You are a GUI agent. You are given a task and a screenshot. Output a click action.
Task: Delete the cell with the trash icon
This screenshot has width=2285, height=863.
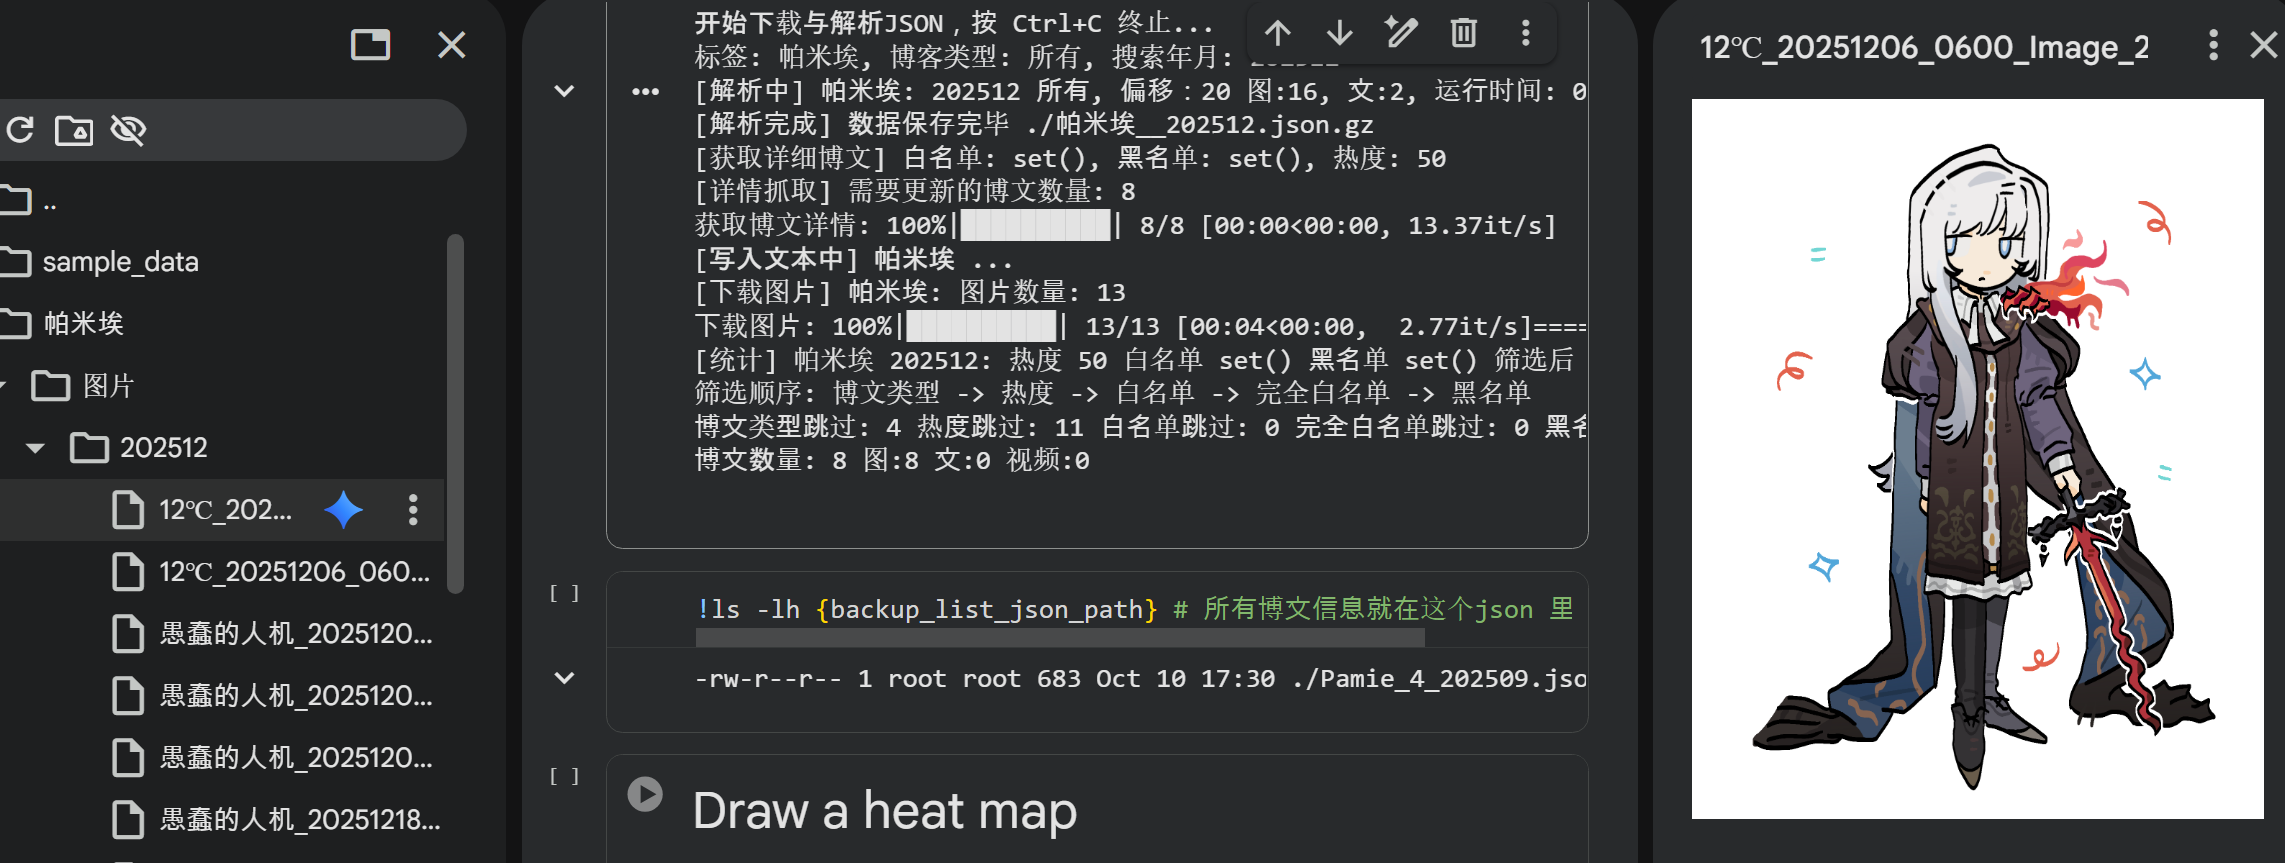(1464, 33)
